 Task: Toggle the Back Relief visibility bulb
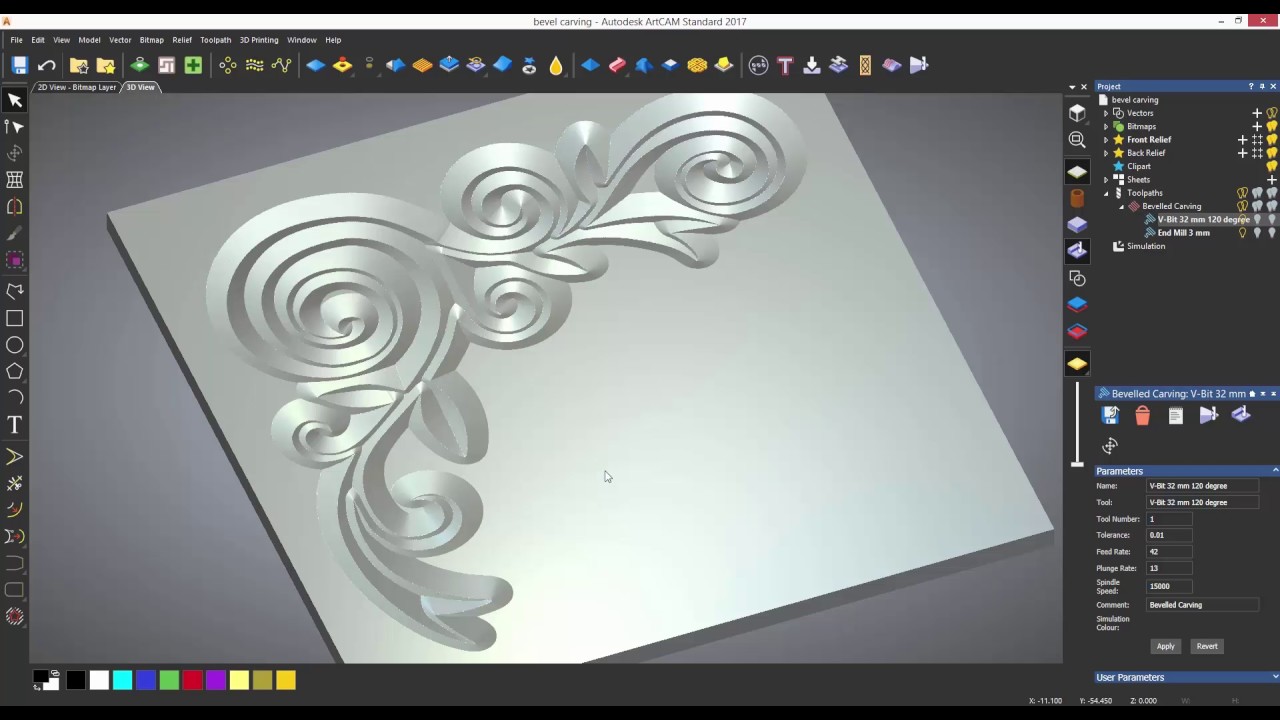point(1272,153)
